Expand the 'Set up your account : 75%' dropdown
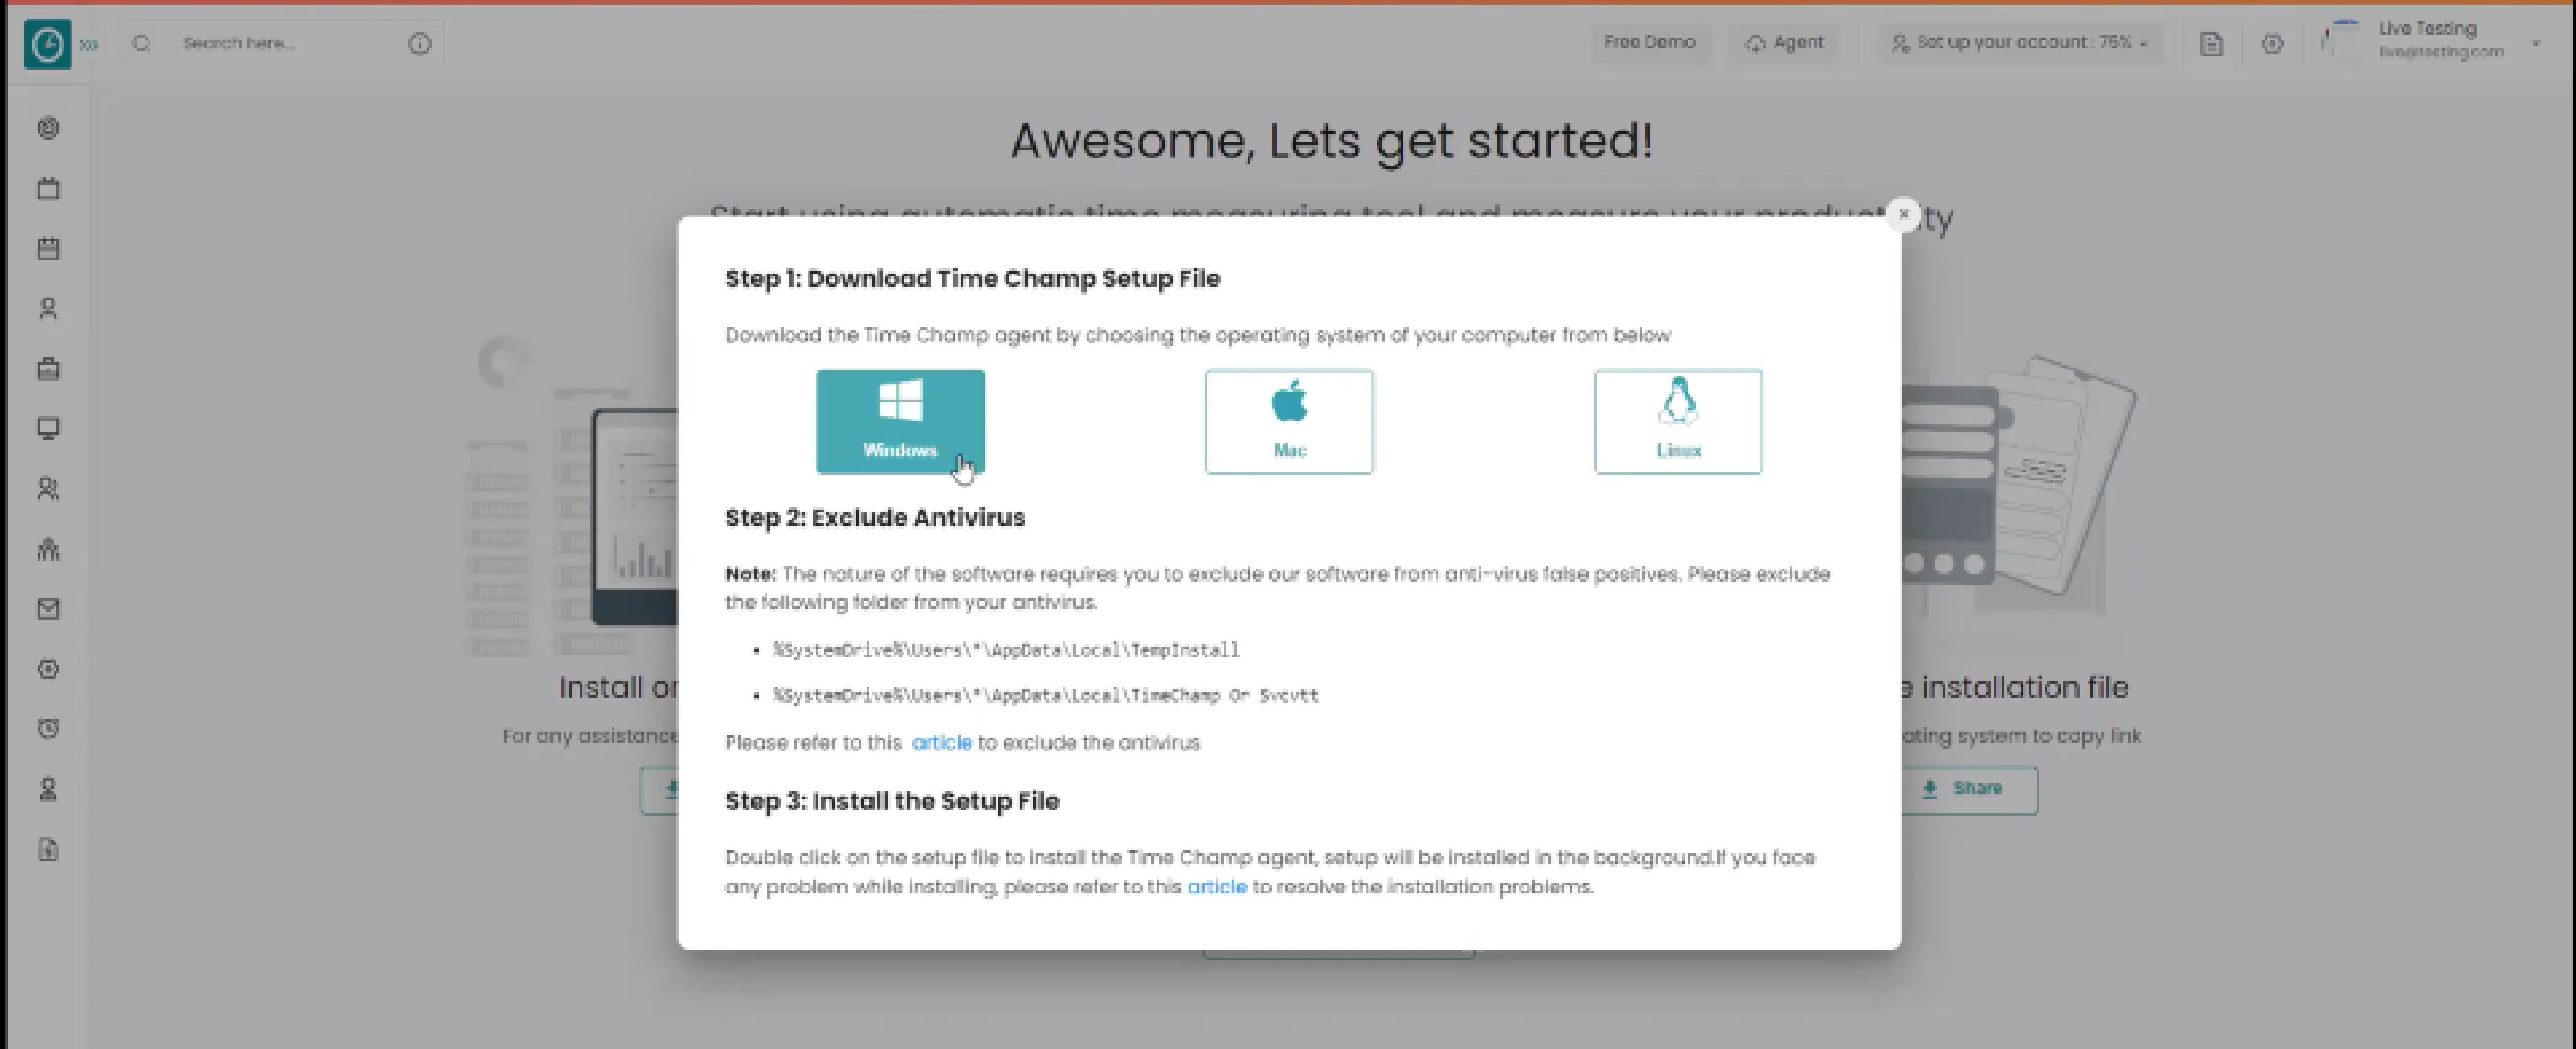The height and width of the screenshot is (1049, 2576). click(2020, 42)
